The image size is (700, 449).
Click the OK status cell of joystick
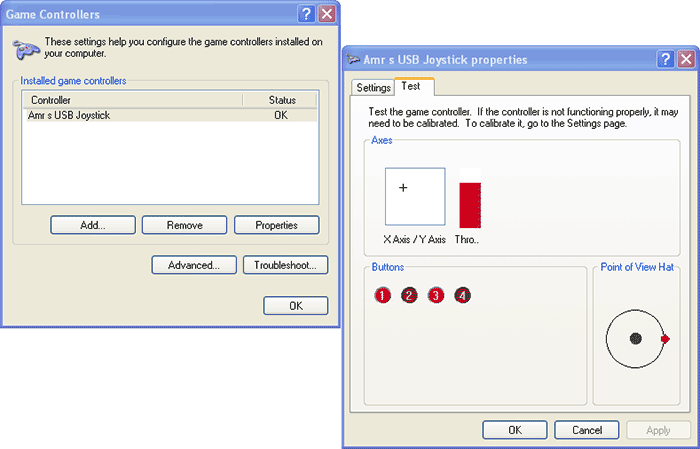pos(281,115)
